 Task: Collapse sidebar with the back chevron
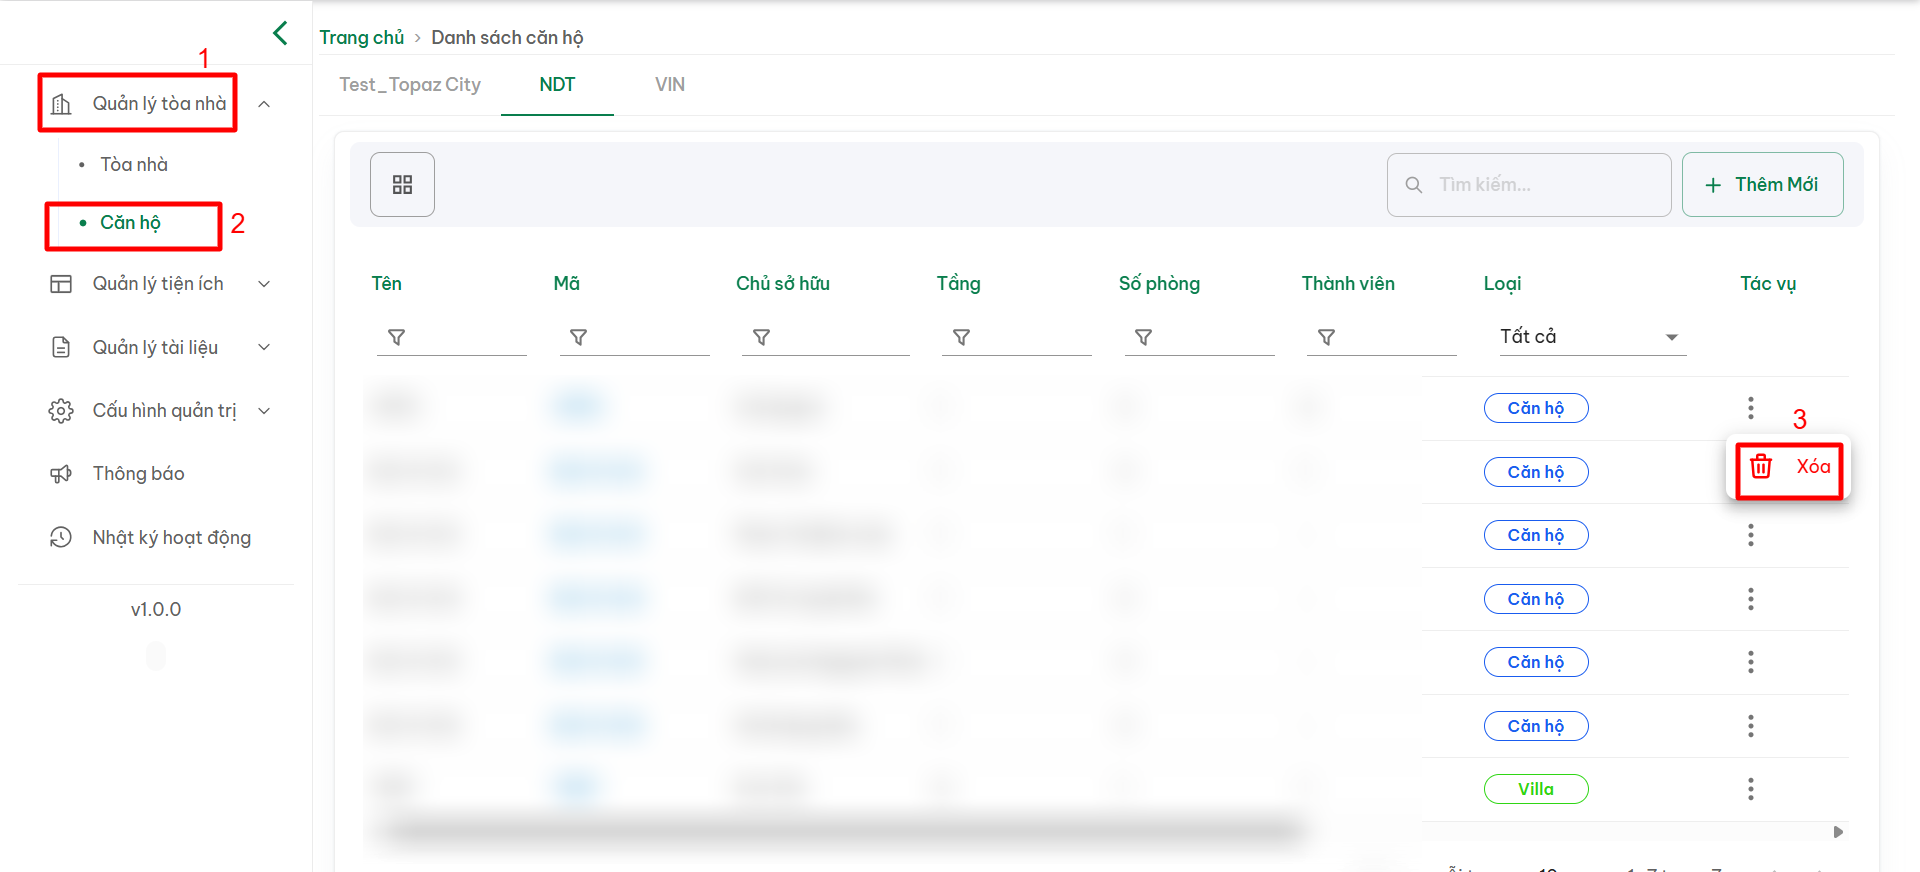click(280, 33)
